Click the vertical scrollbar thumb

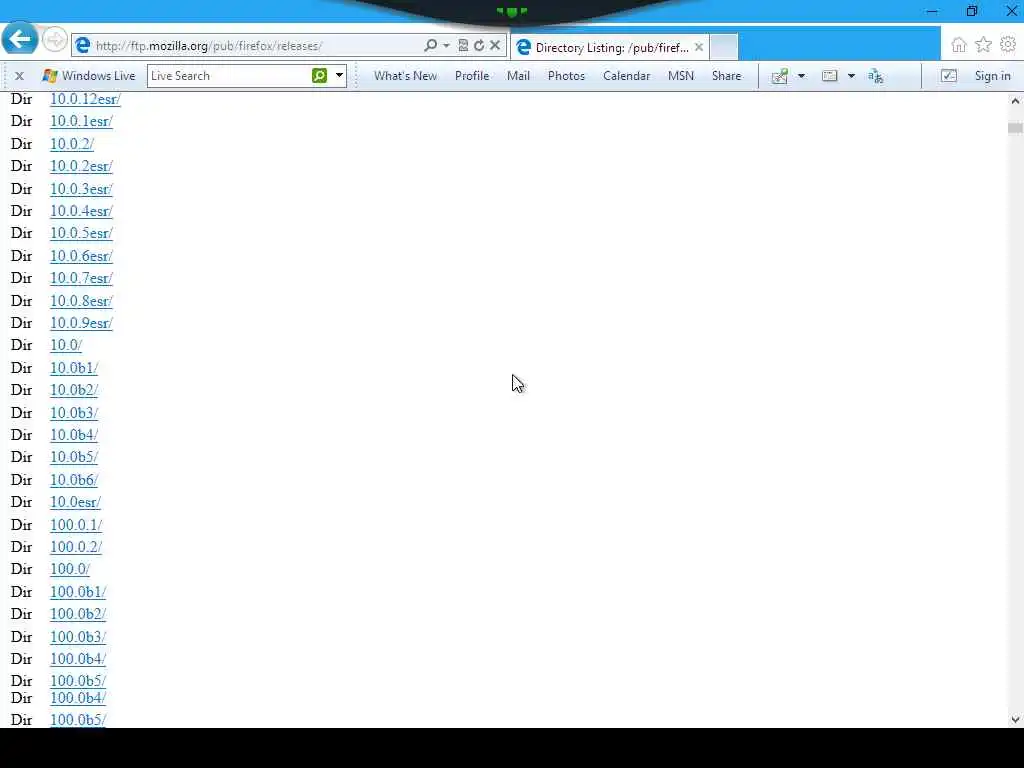[1015, 127]
